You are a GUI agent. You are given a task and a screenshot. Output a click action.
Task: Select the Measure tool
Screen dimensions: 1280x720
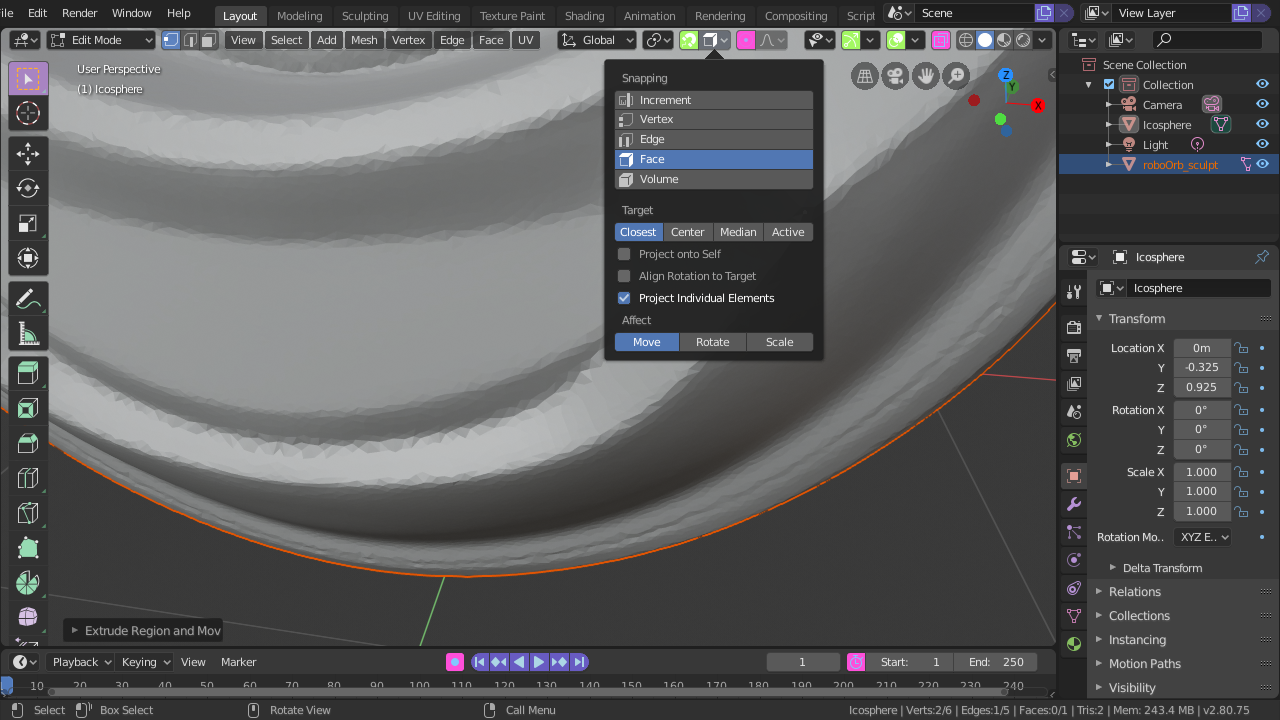coord(28,333)
